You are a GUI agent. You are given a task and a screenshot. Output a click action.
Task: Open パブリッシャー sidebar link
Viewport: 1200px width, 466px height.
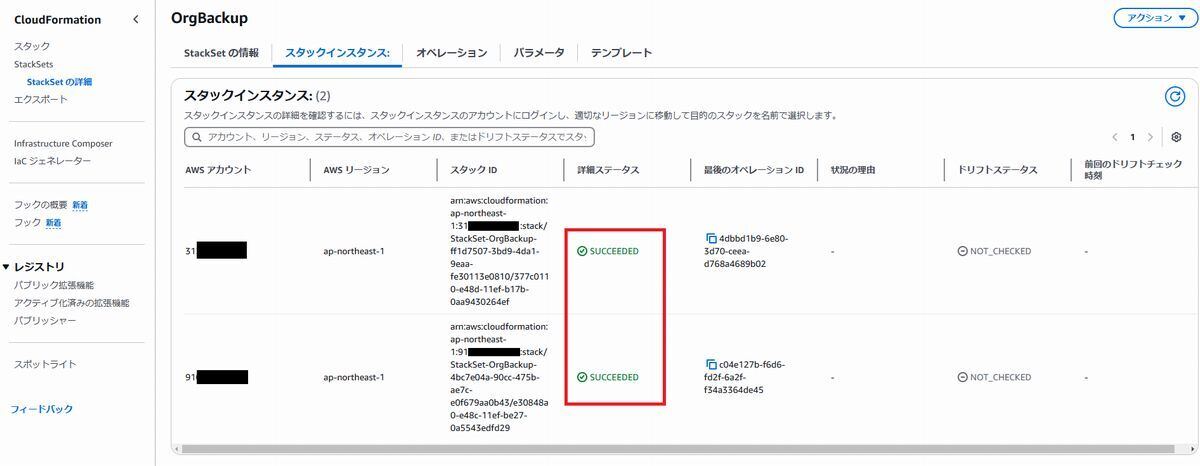[x=45, y=321]
